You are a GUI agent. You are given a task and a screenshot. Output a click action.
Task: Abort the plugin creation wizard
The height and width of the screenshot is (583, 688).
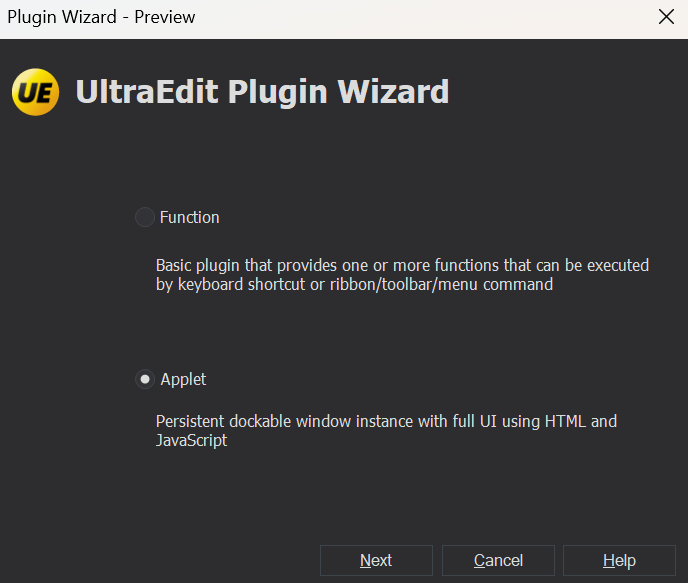click(x=498, y=560)
